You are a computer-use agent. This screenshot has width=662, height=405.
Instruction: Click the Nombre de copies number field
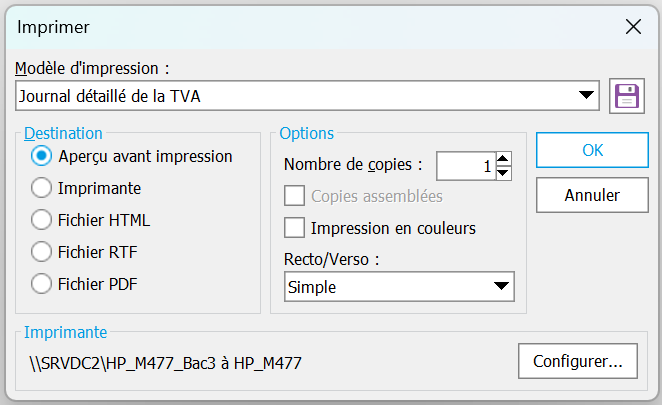(x=465, y=165)
